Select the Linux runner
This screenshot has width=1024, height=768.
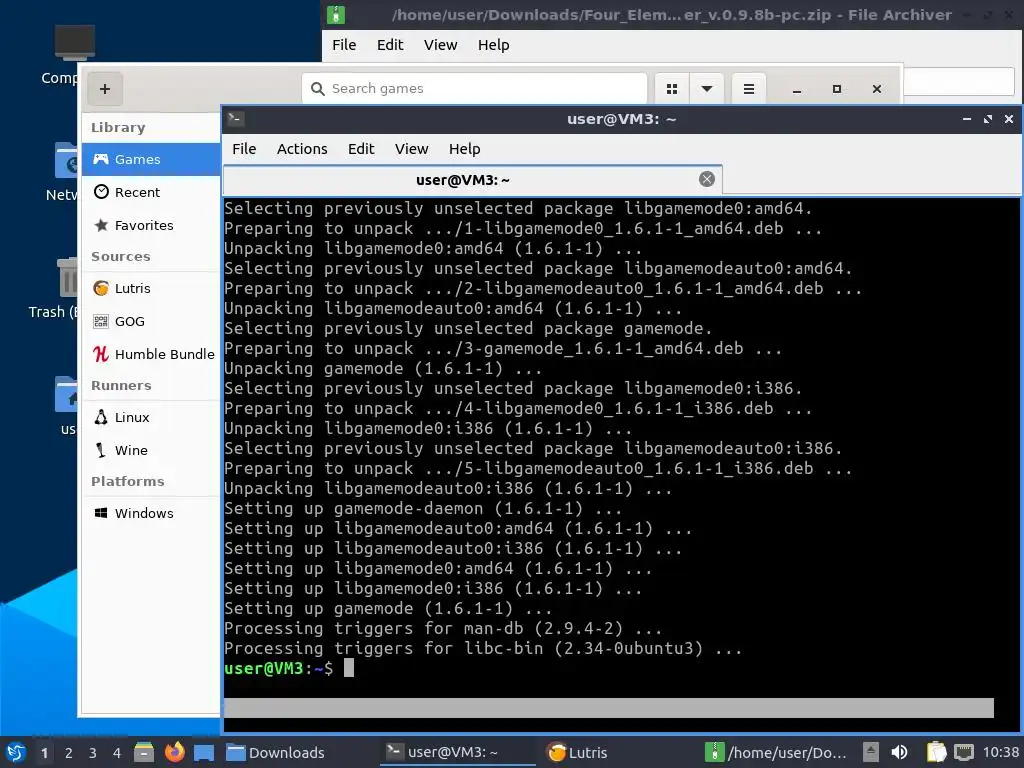tap(151, 417)
